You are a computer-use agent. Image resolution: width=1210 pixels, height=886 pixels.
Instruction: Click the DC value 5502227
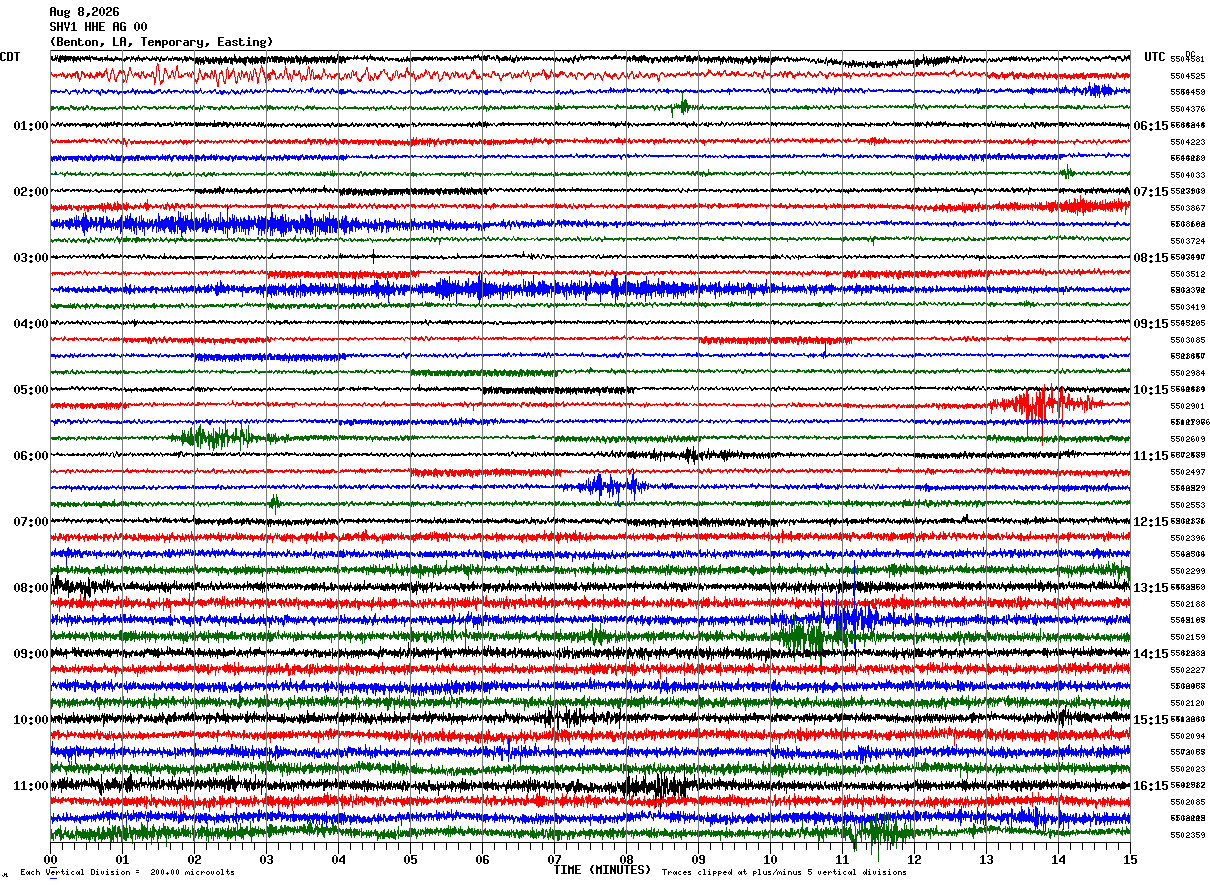click(1187, 670)
